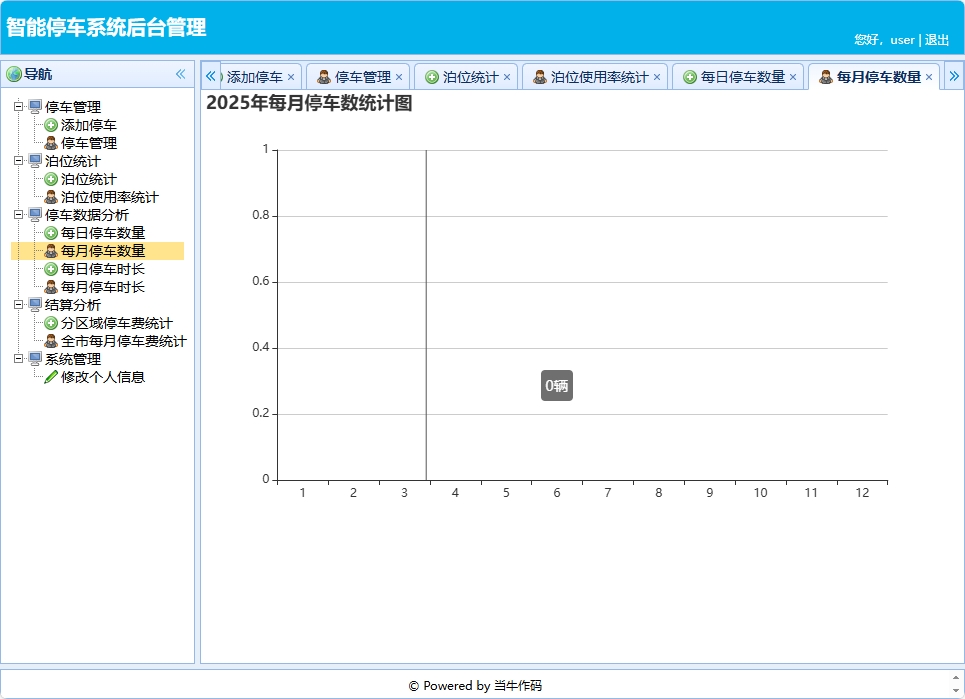Click the green plus icon beside 每日停车数量
965x699 pixels.
[x=51, y=233]
